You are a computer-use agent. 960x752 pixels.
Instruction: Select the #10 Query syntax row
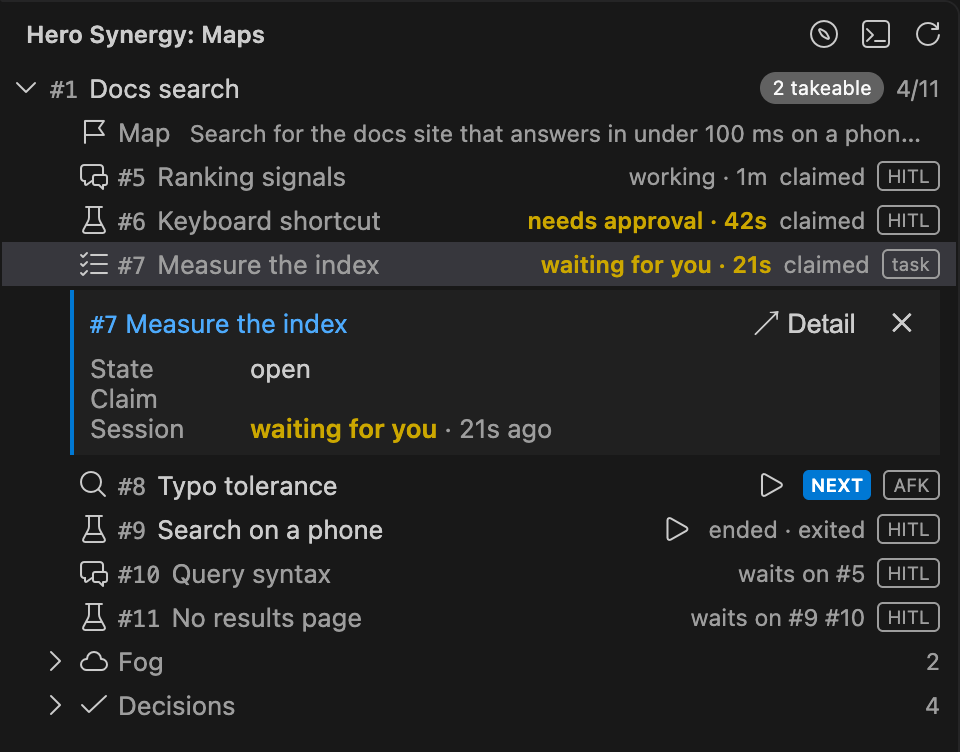479,574
